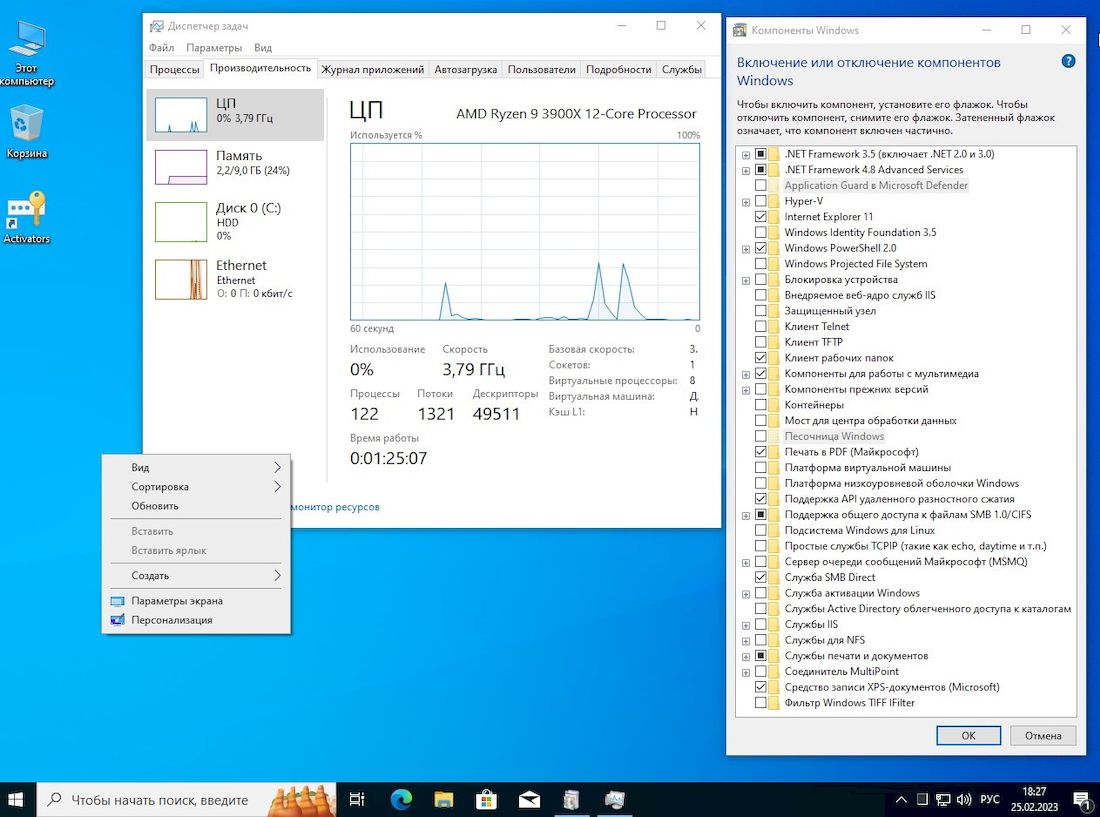Expand the Hyper-V tree node
The height and width of the screenshot is (817, 1100).
click(746, 202)
